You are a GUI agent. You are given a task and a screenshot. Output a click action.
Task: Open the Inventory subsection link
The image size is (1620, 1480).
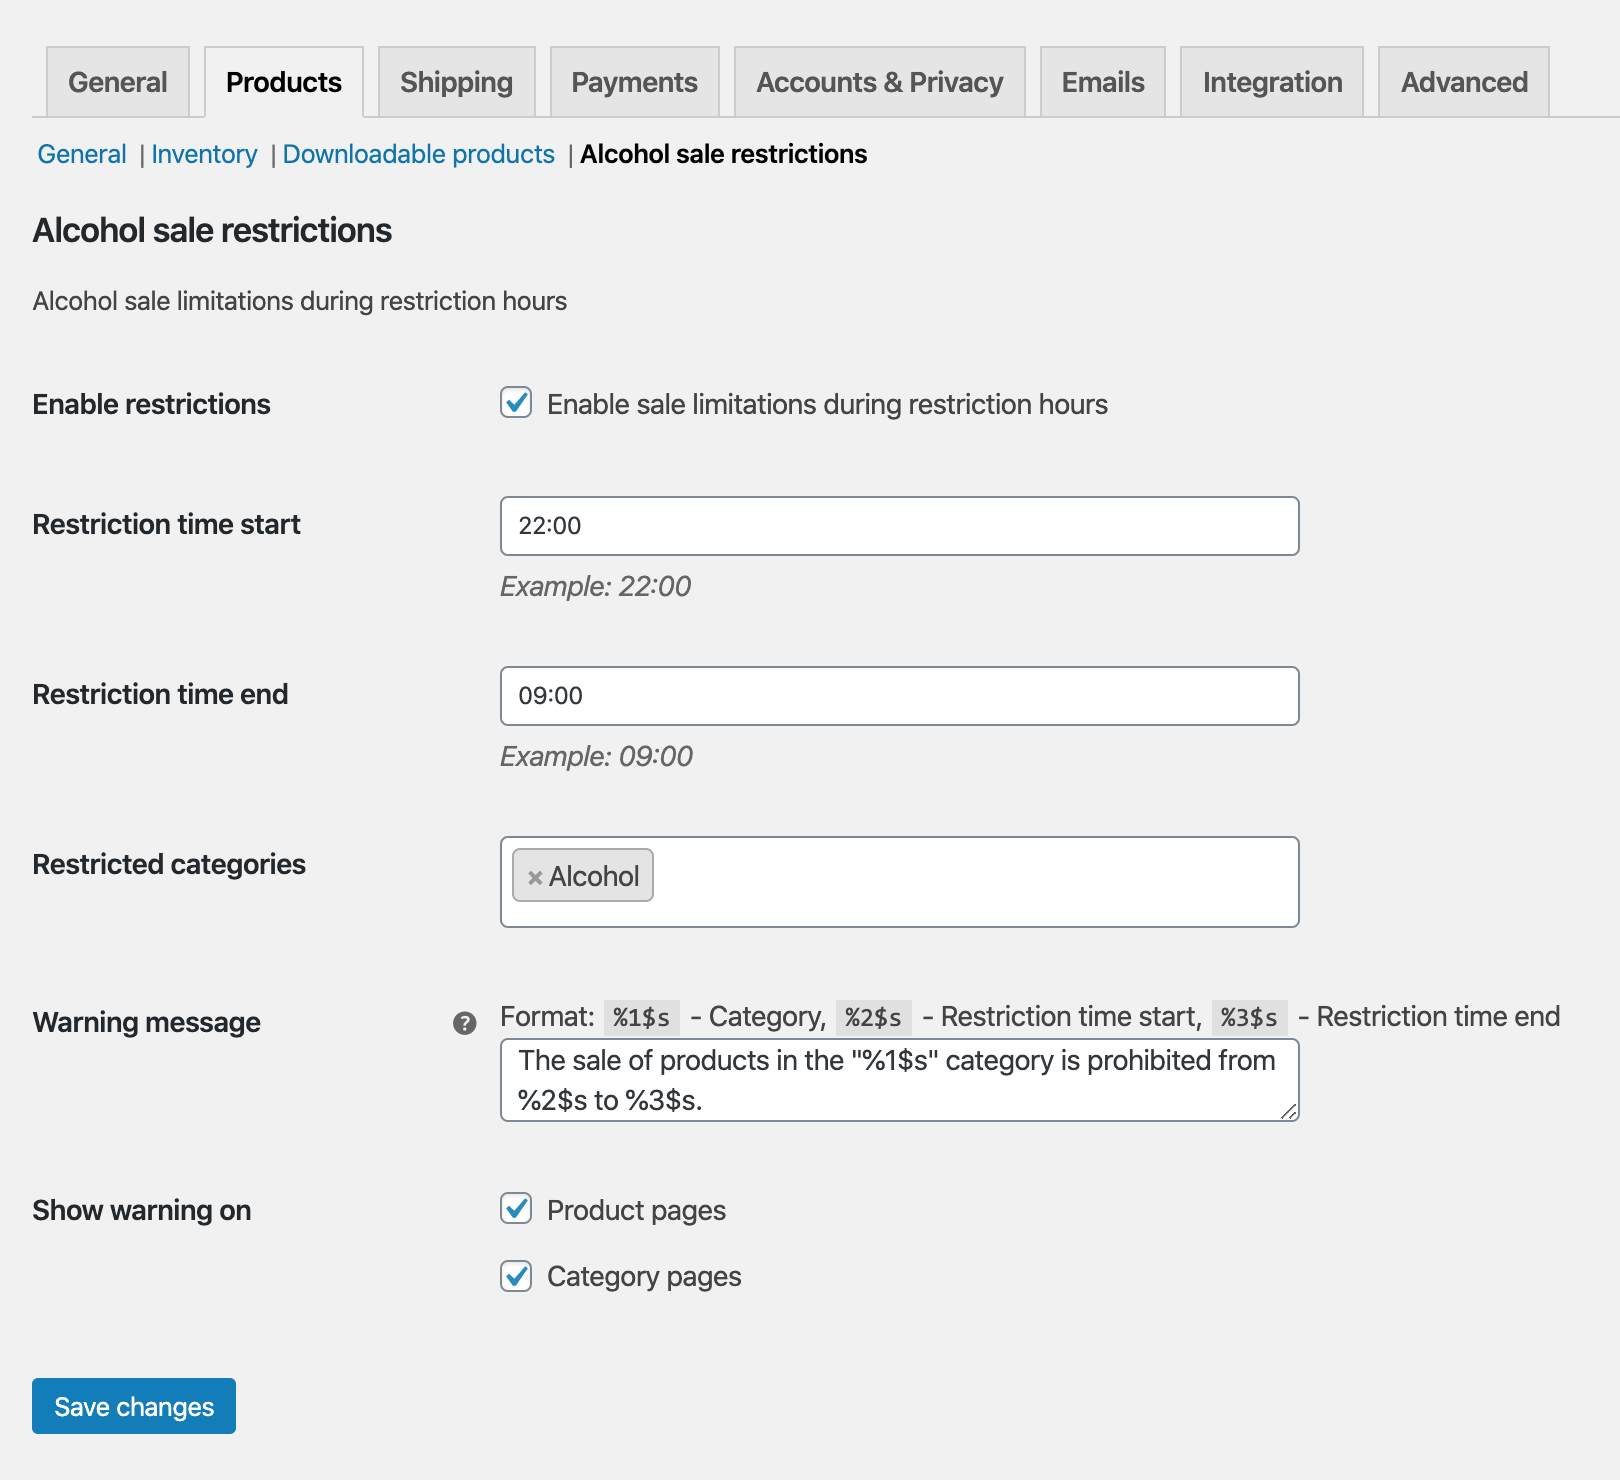click(x=204, y=154)
